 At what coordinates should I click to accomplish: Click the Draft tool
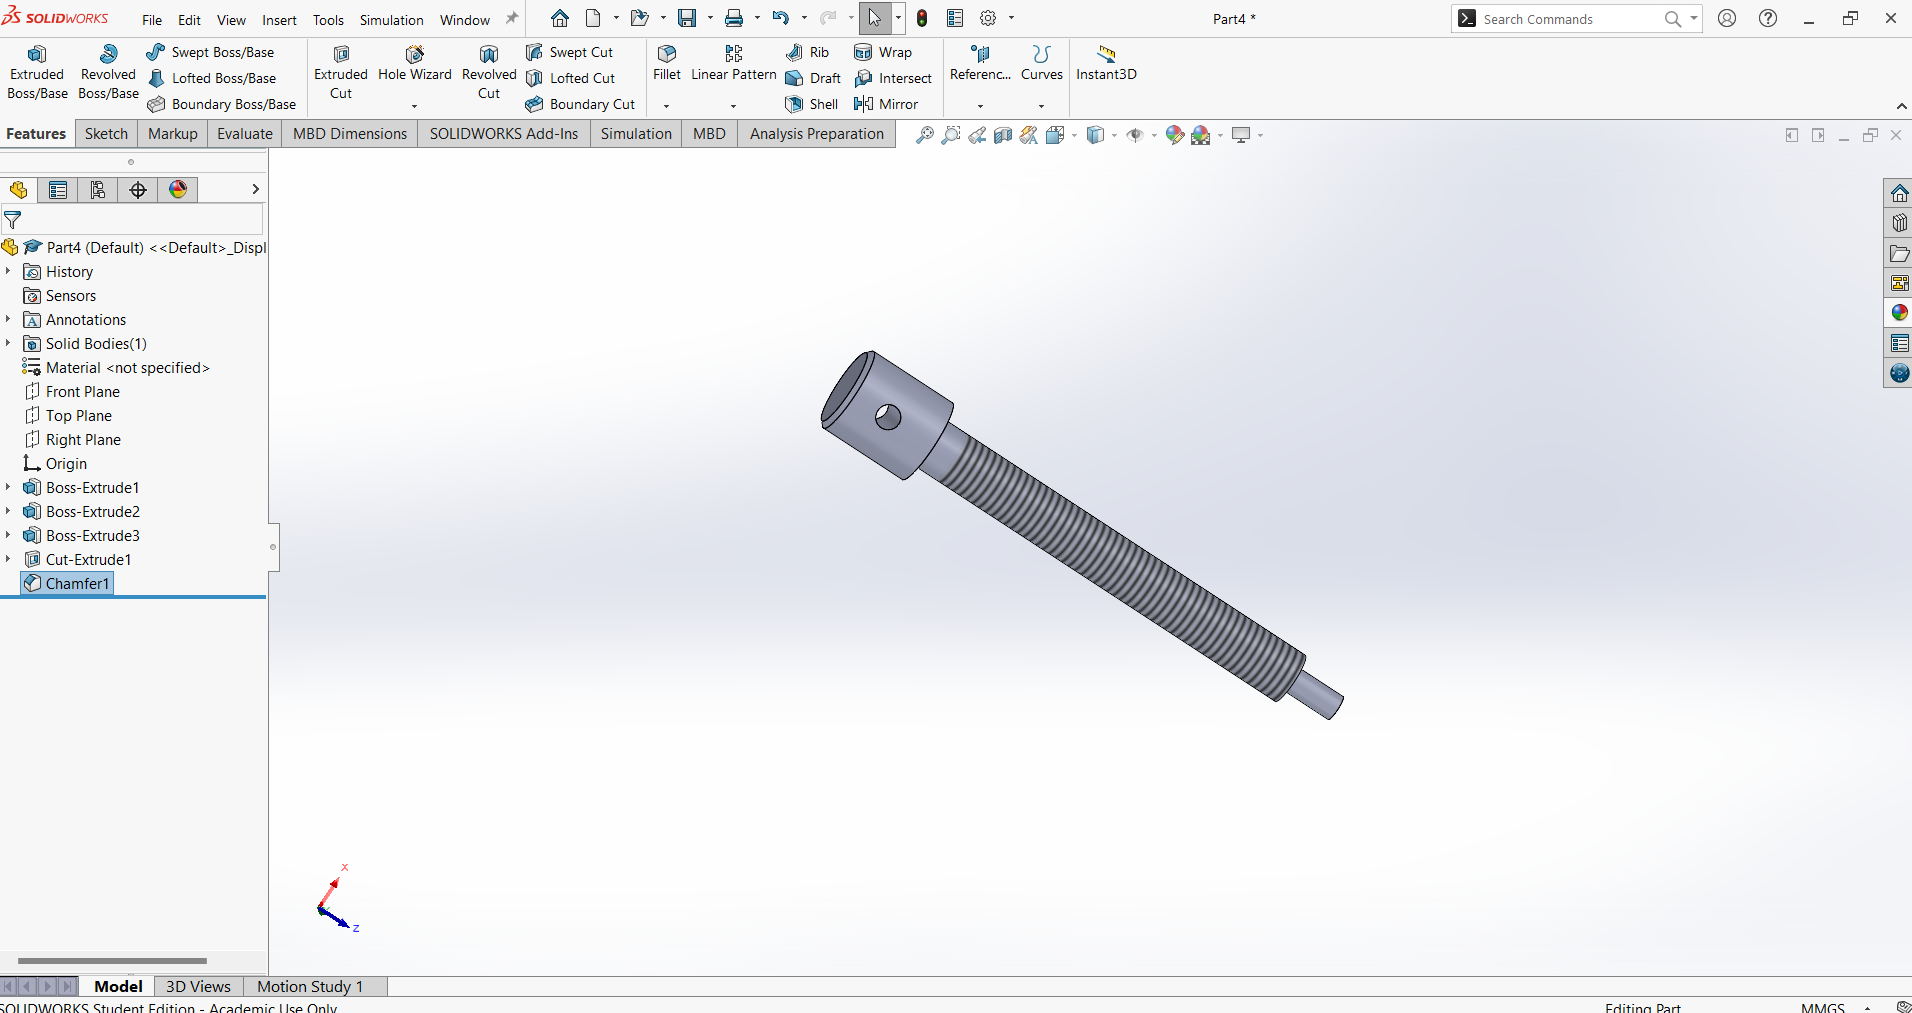pyautogui.click(x=814, y=78)
